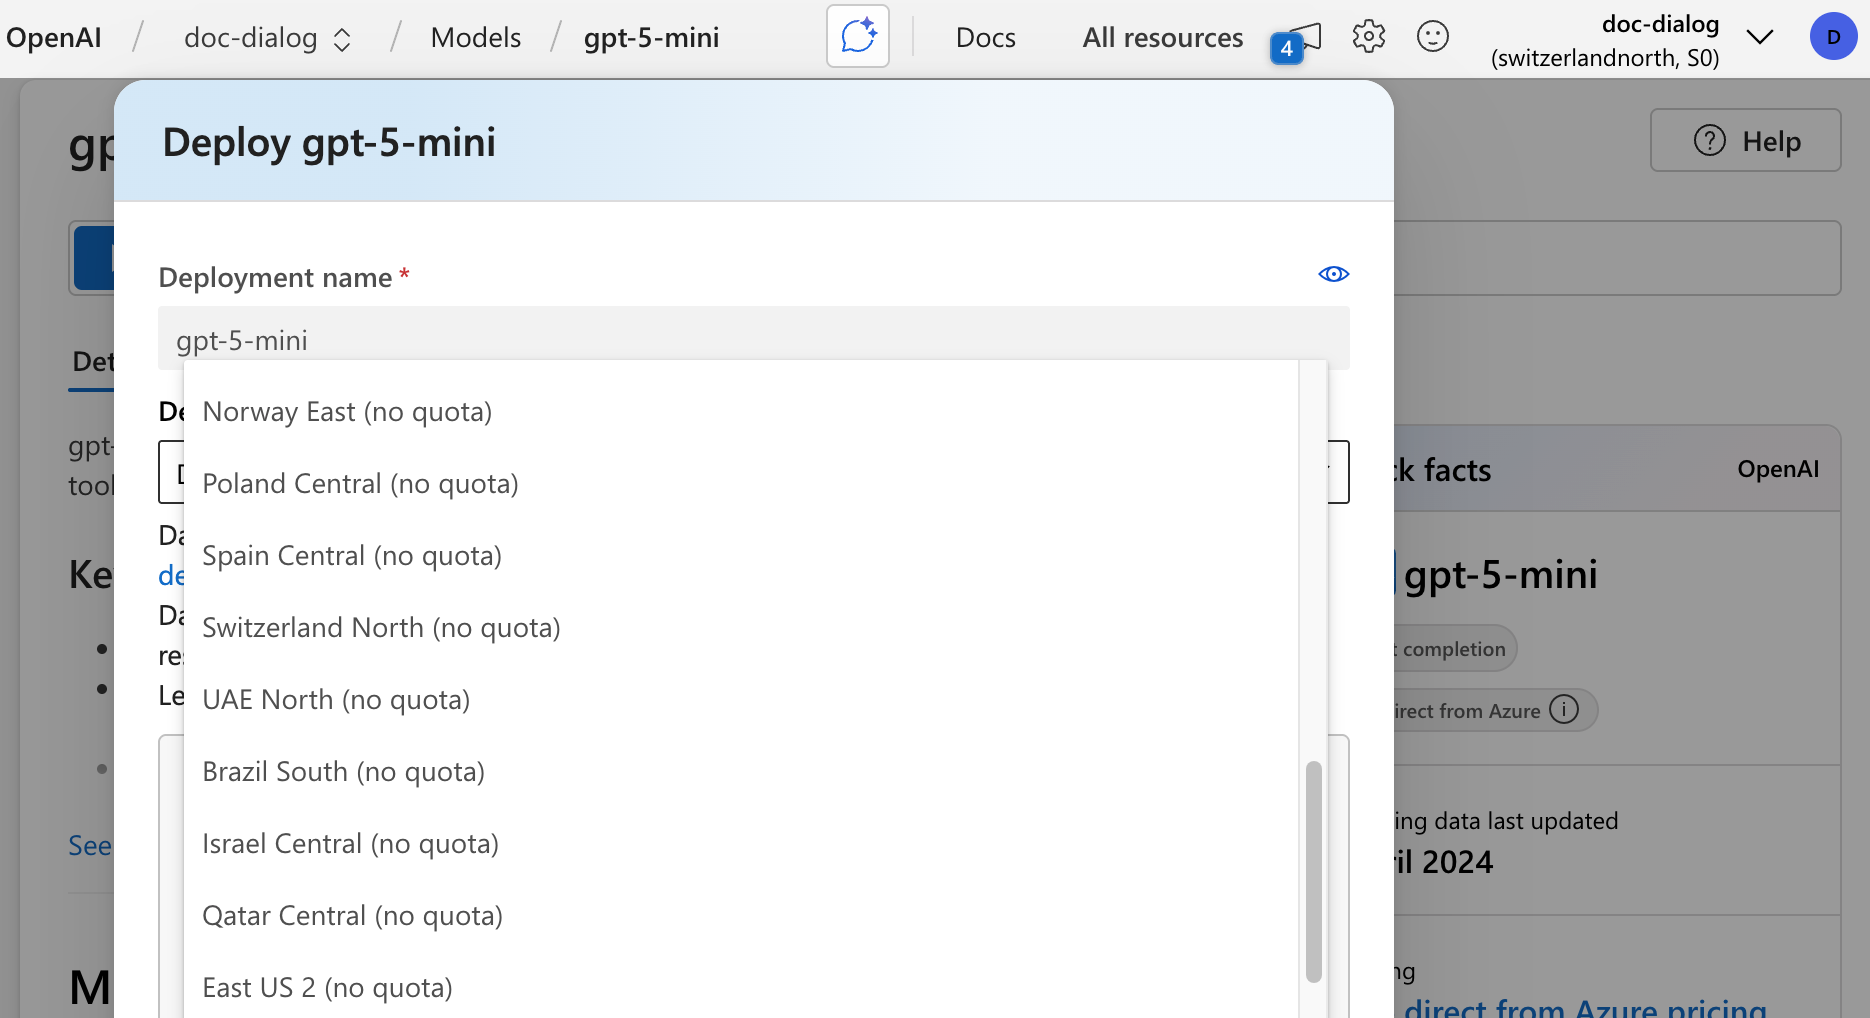
Task: Select Poland Central (no quota) option
Action: pyautogui.click(x=741, y=484)
